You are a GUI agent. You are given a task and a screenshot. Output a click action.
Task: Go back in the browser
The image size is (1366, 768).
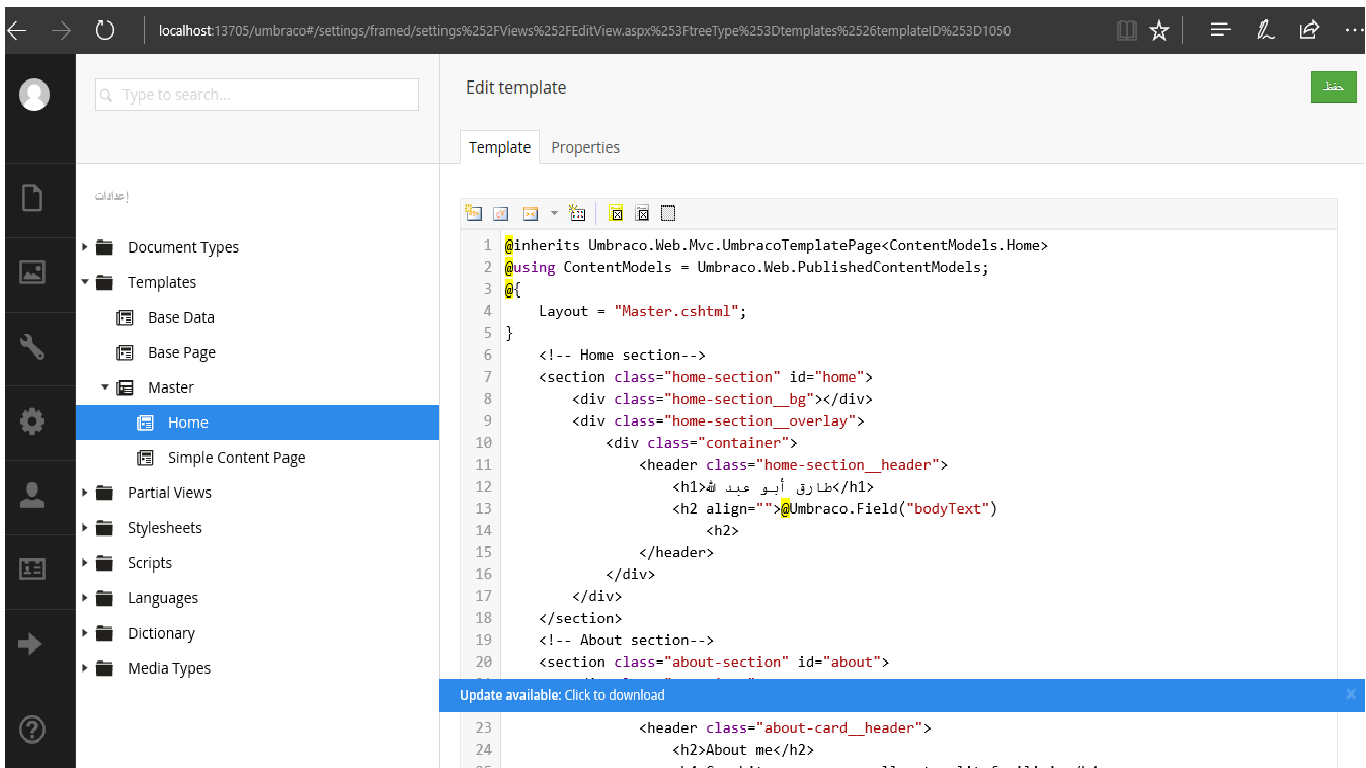(x=16, y=31)
